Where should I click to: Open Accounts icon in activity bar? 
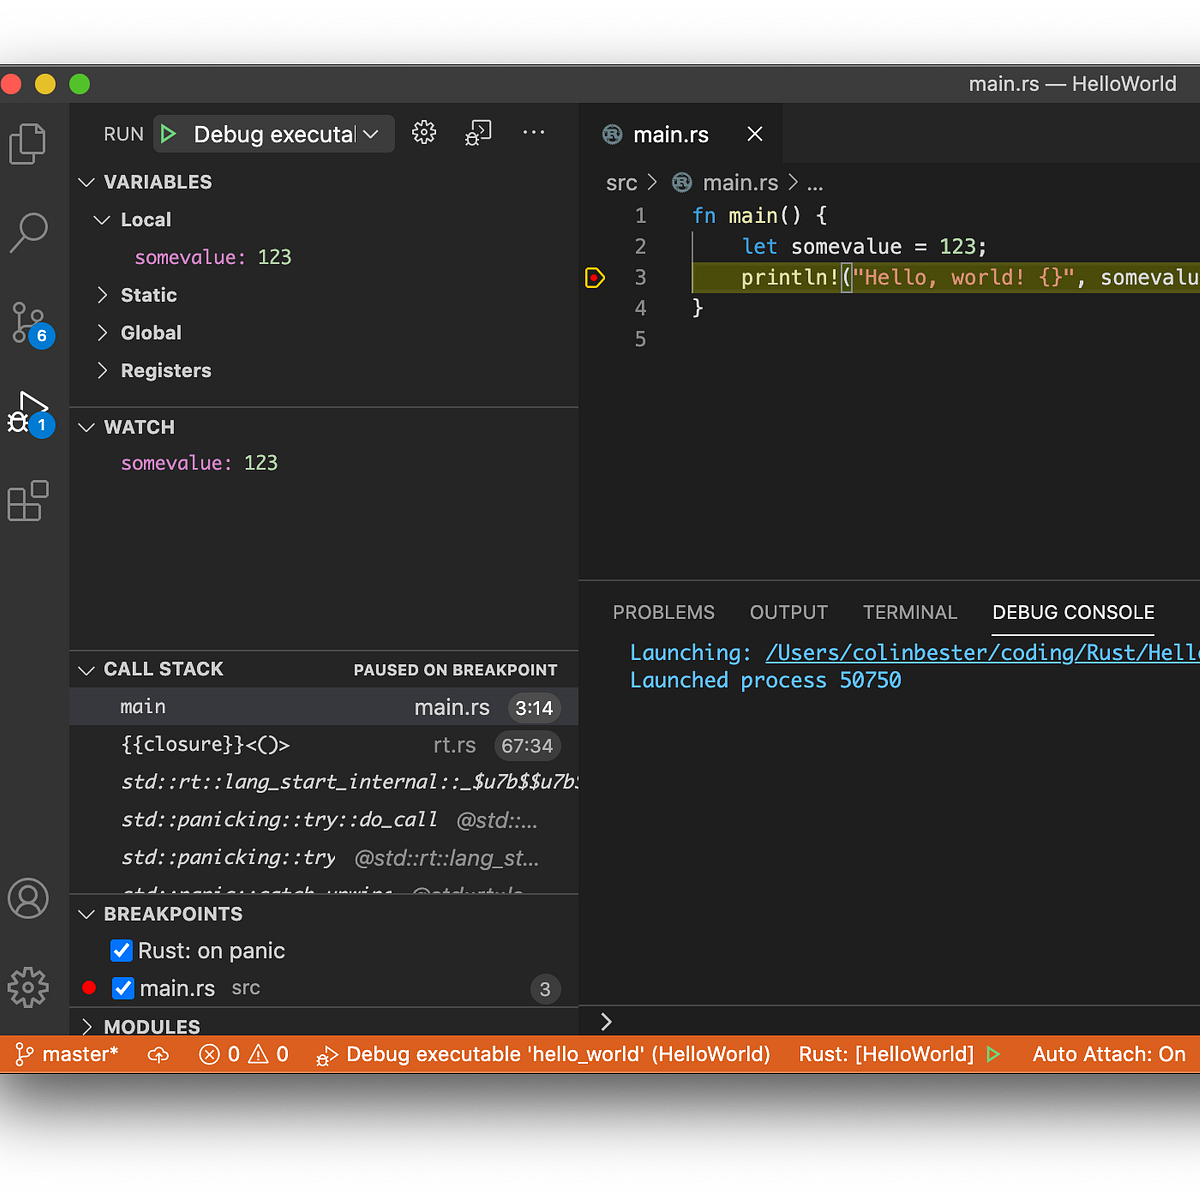pos(28,899)
